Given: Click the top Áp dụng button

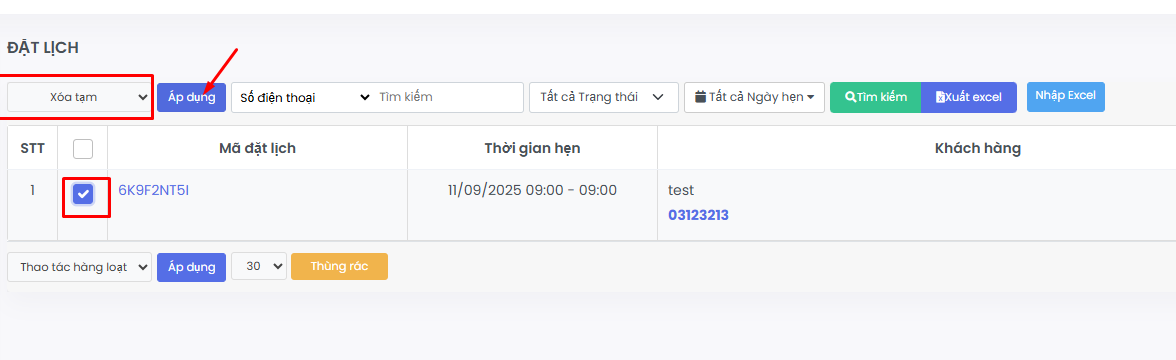Looking at the screenshot, I should click(191, 98).
